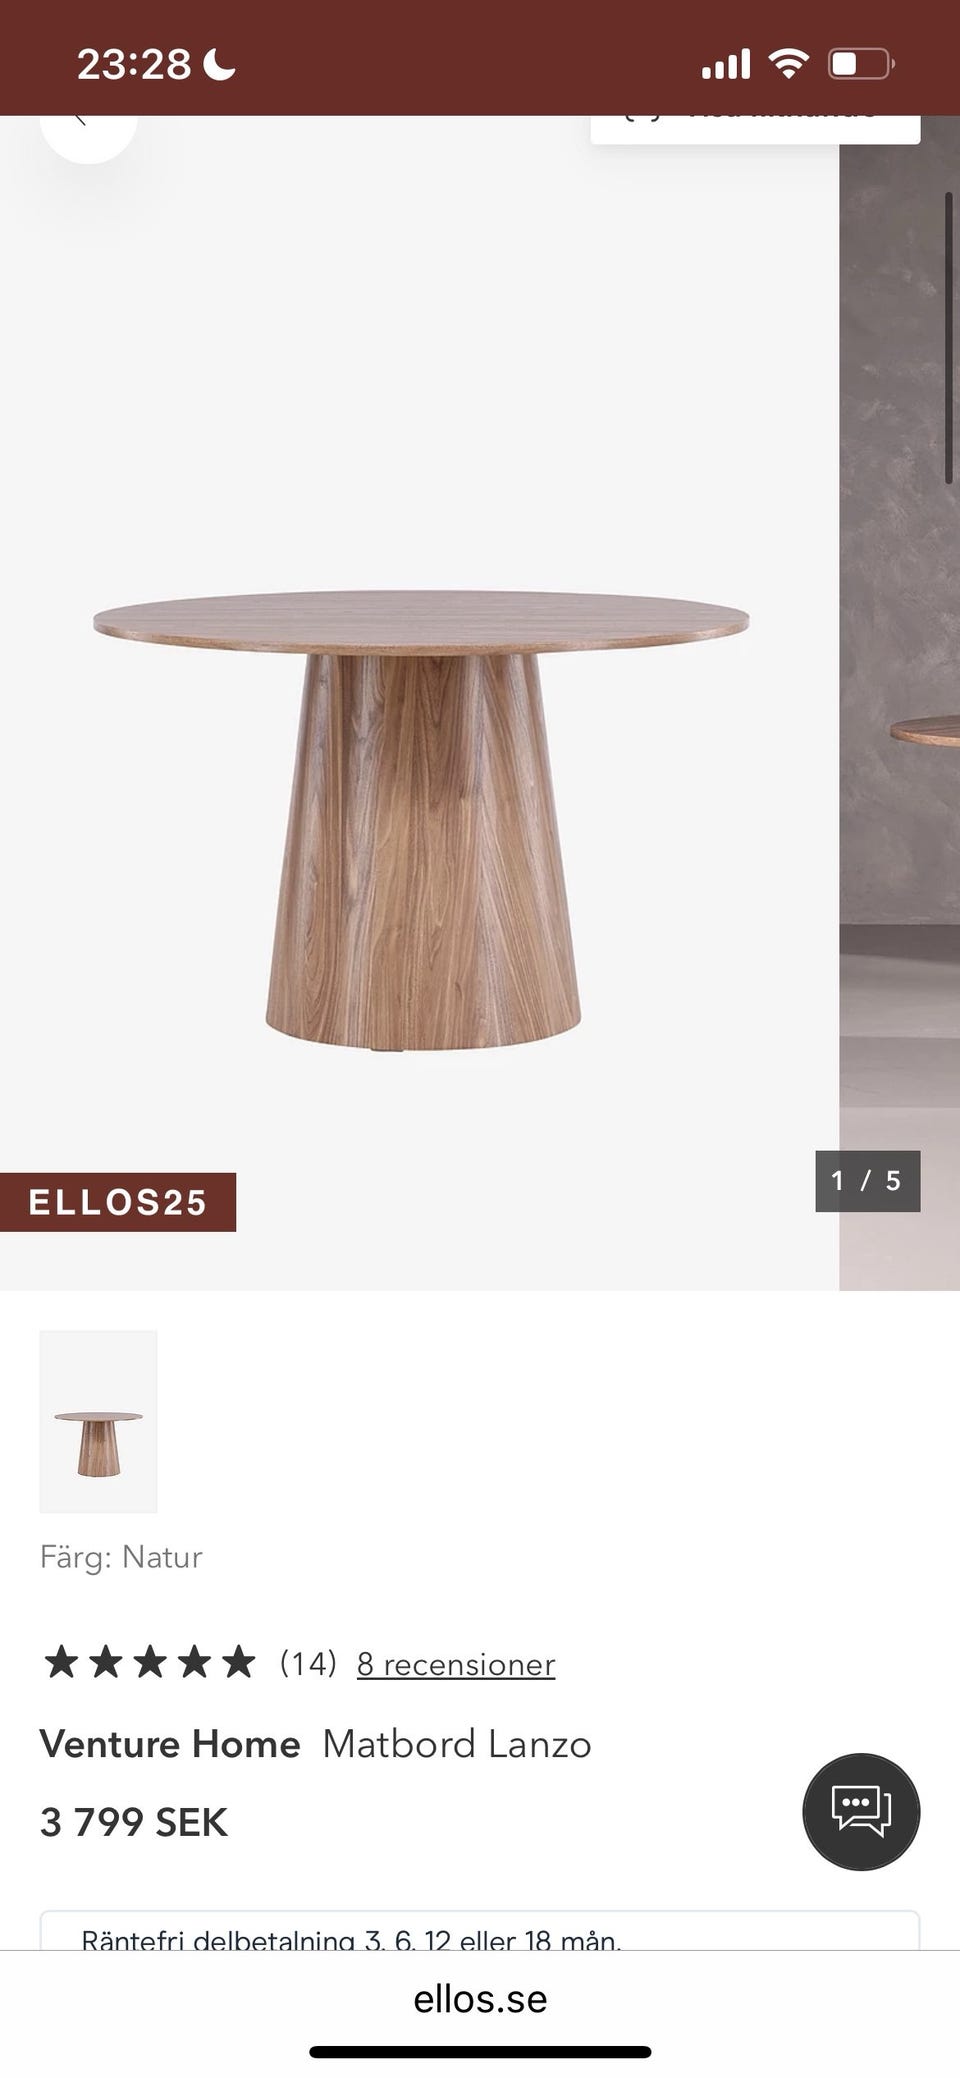Tap the ELLOS25 promo code badge

[x=118, y=1201]
